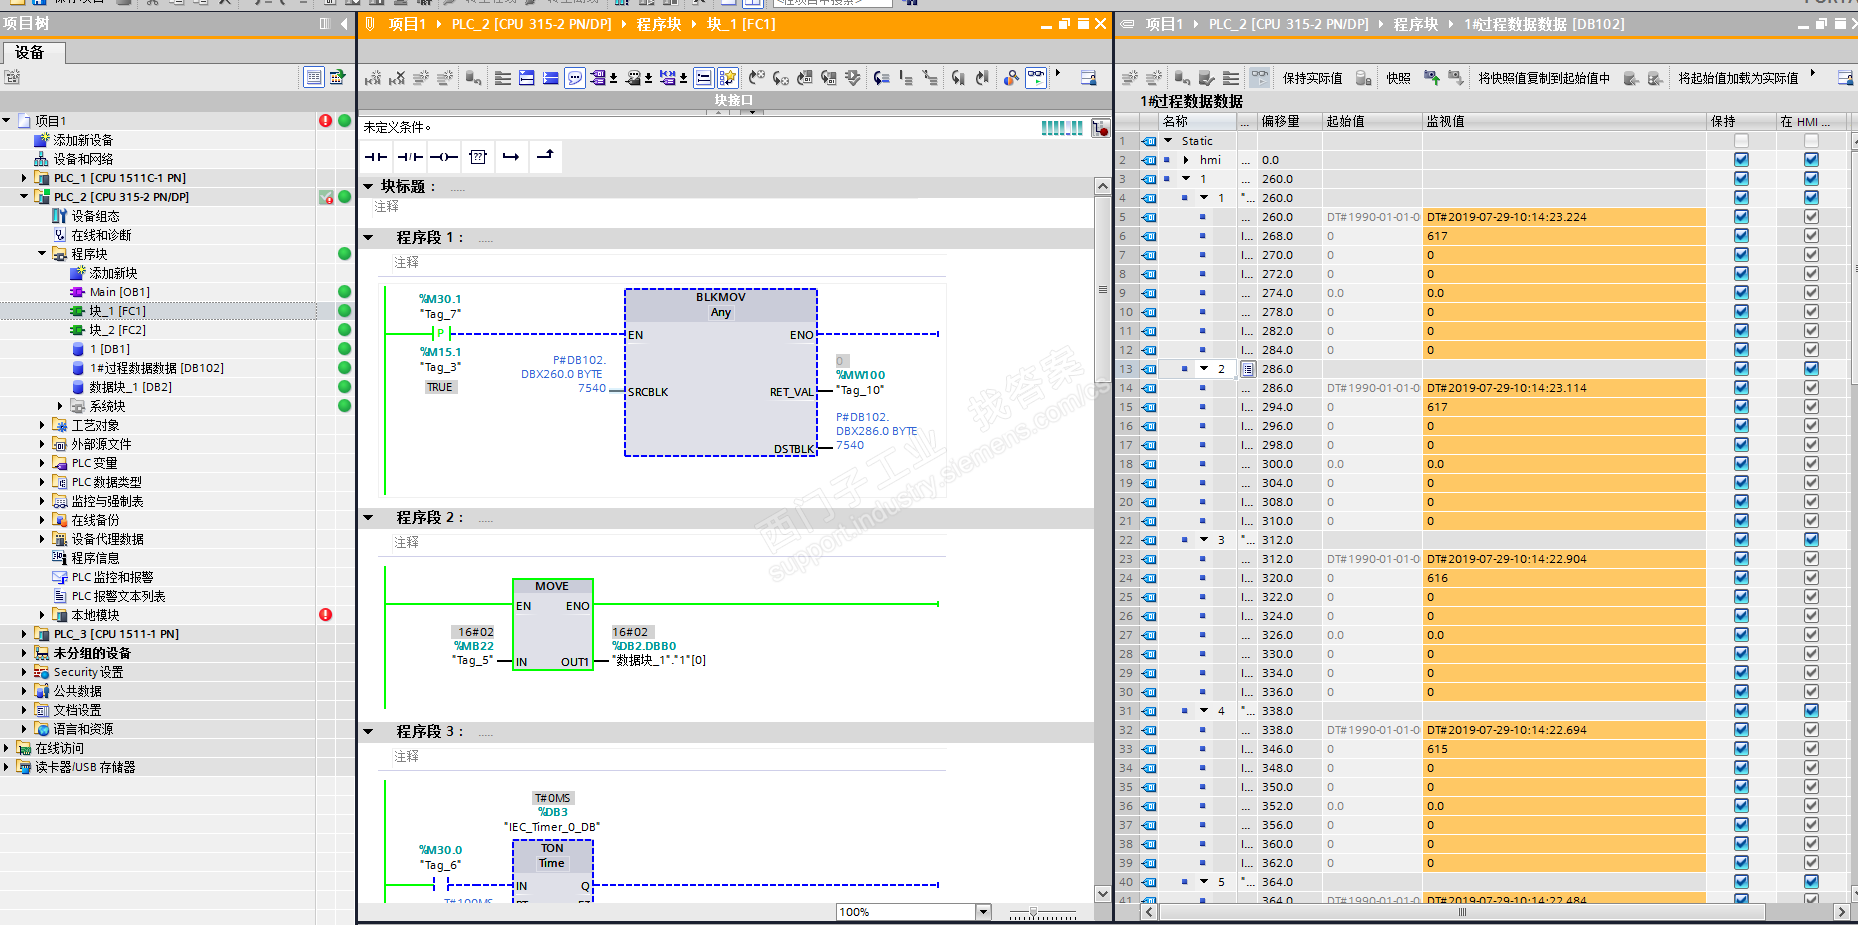Image resolution: width=1858 pixels, height=925 pixels.
Task: Click the 在线和诊断 tree entry
Action: click(101, 235)
